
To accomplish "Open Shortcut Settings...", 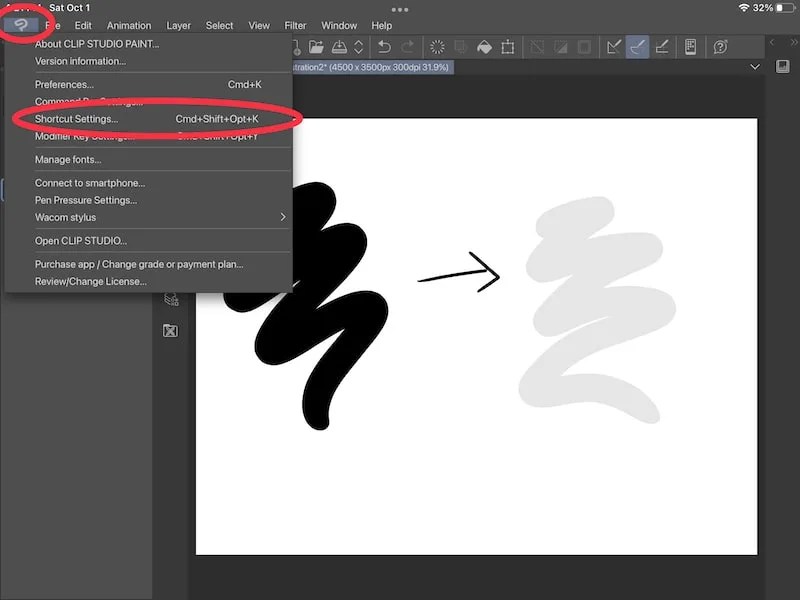I will coord(148,119).
